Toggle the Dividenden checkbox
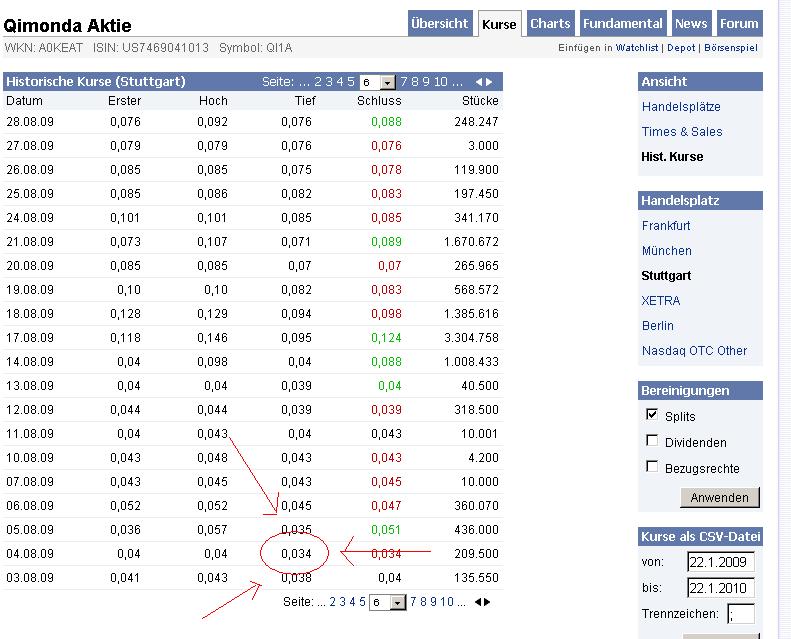Viewport: 791px width, 639px height. [652, 441]
